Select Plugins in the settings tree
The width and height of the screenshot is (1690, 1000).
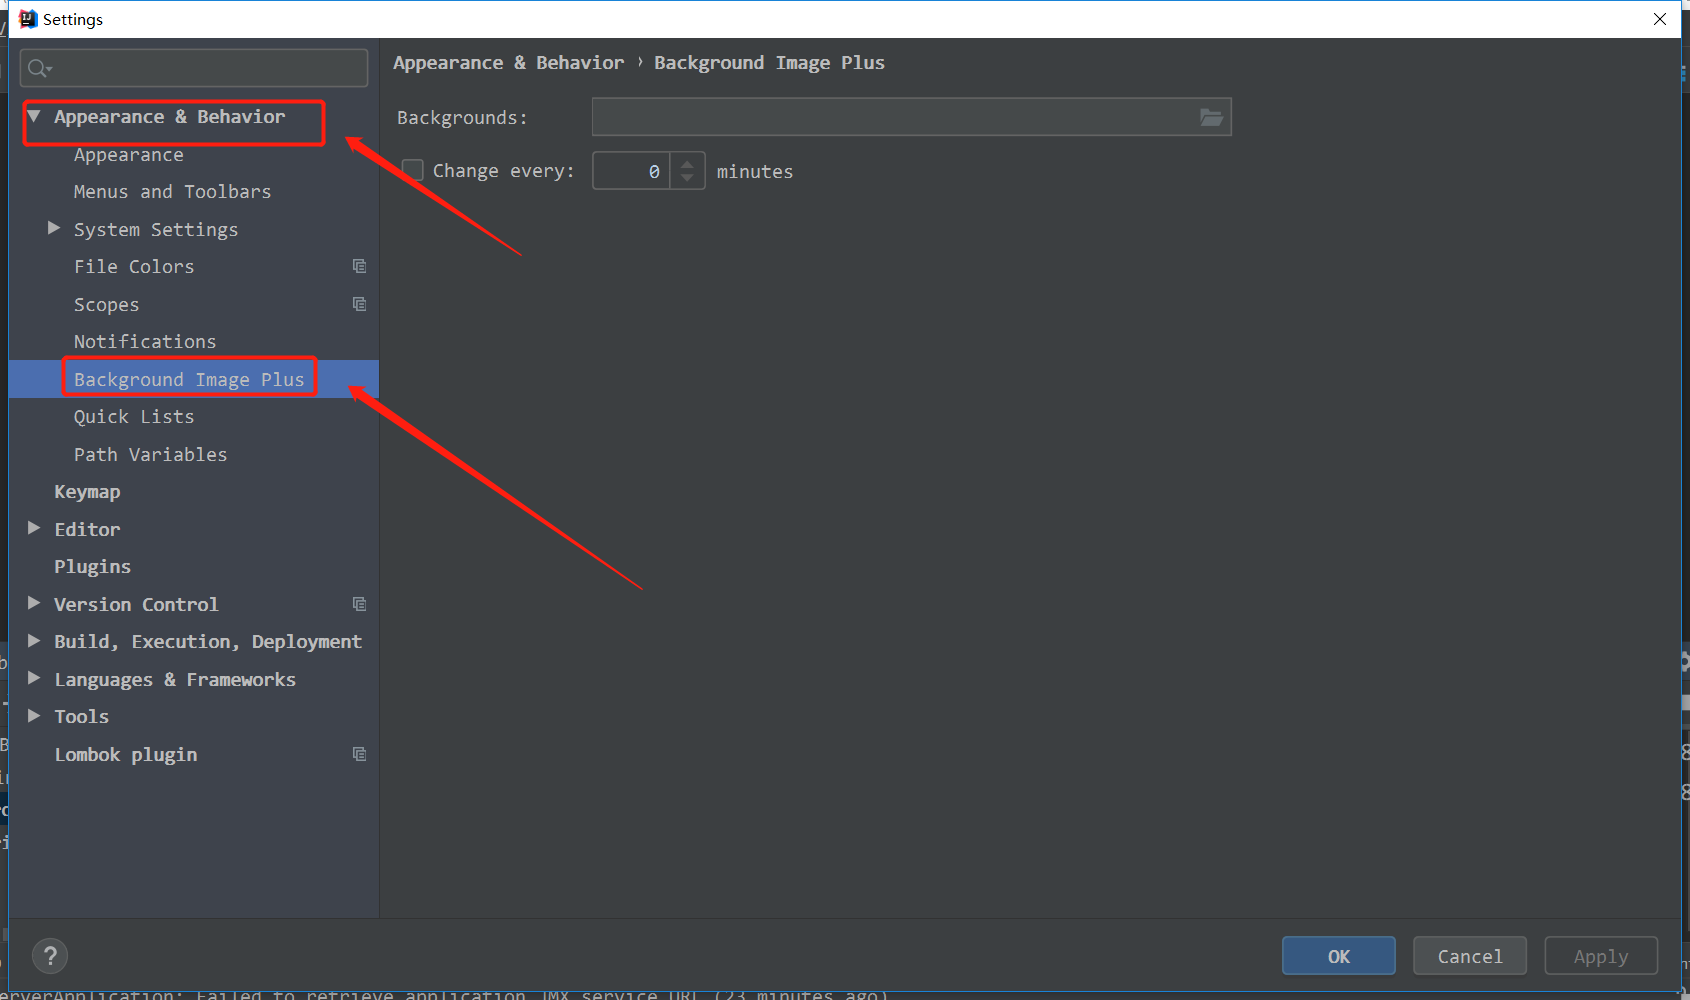92,566
